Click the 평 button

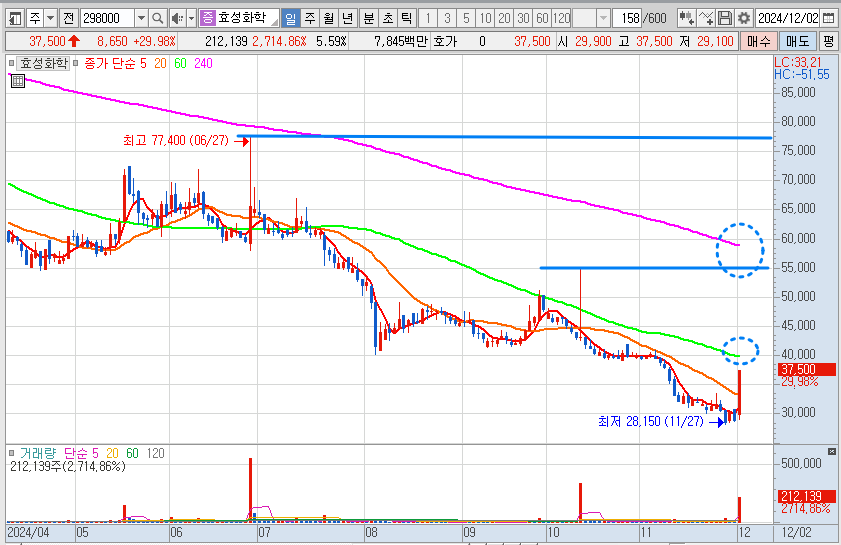[x=829, y=41]
